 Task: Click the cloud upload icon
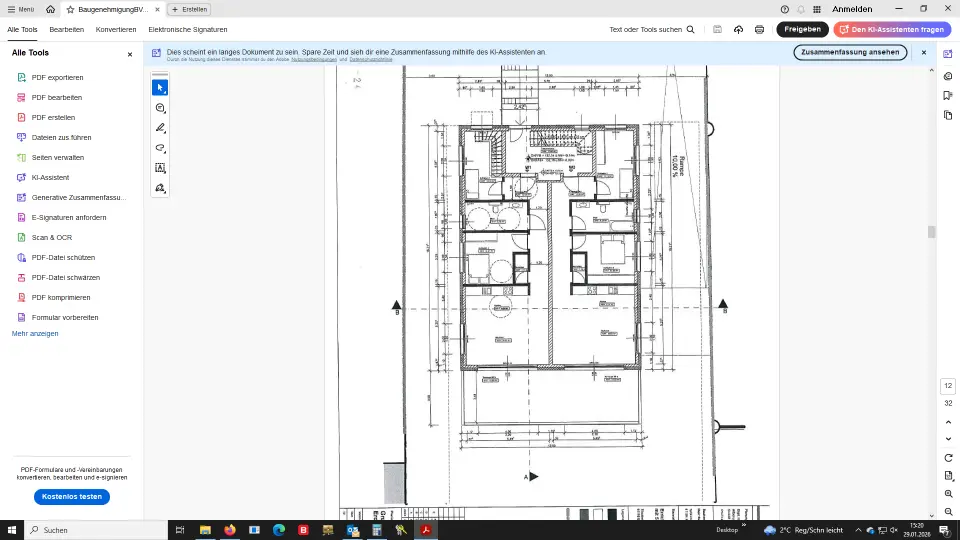(x=739, y=30)
